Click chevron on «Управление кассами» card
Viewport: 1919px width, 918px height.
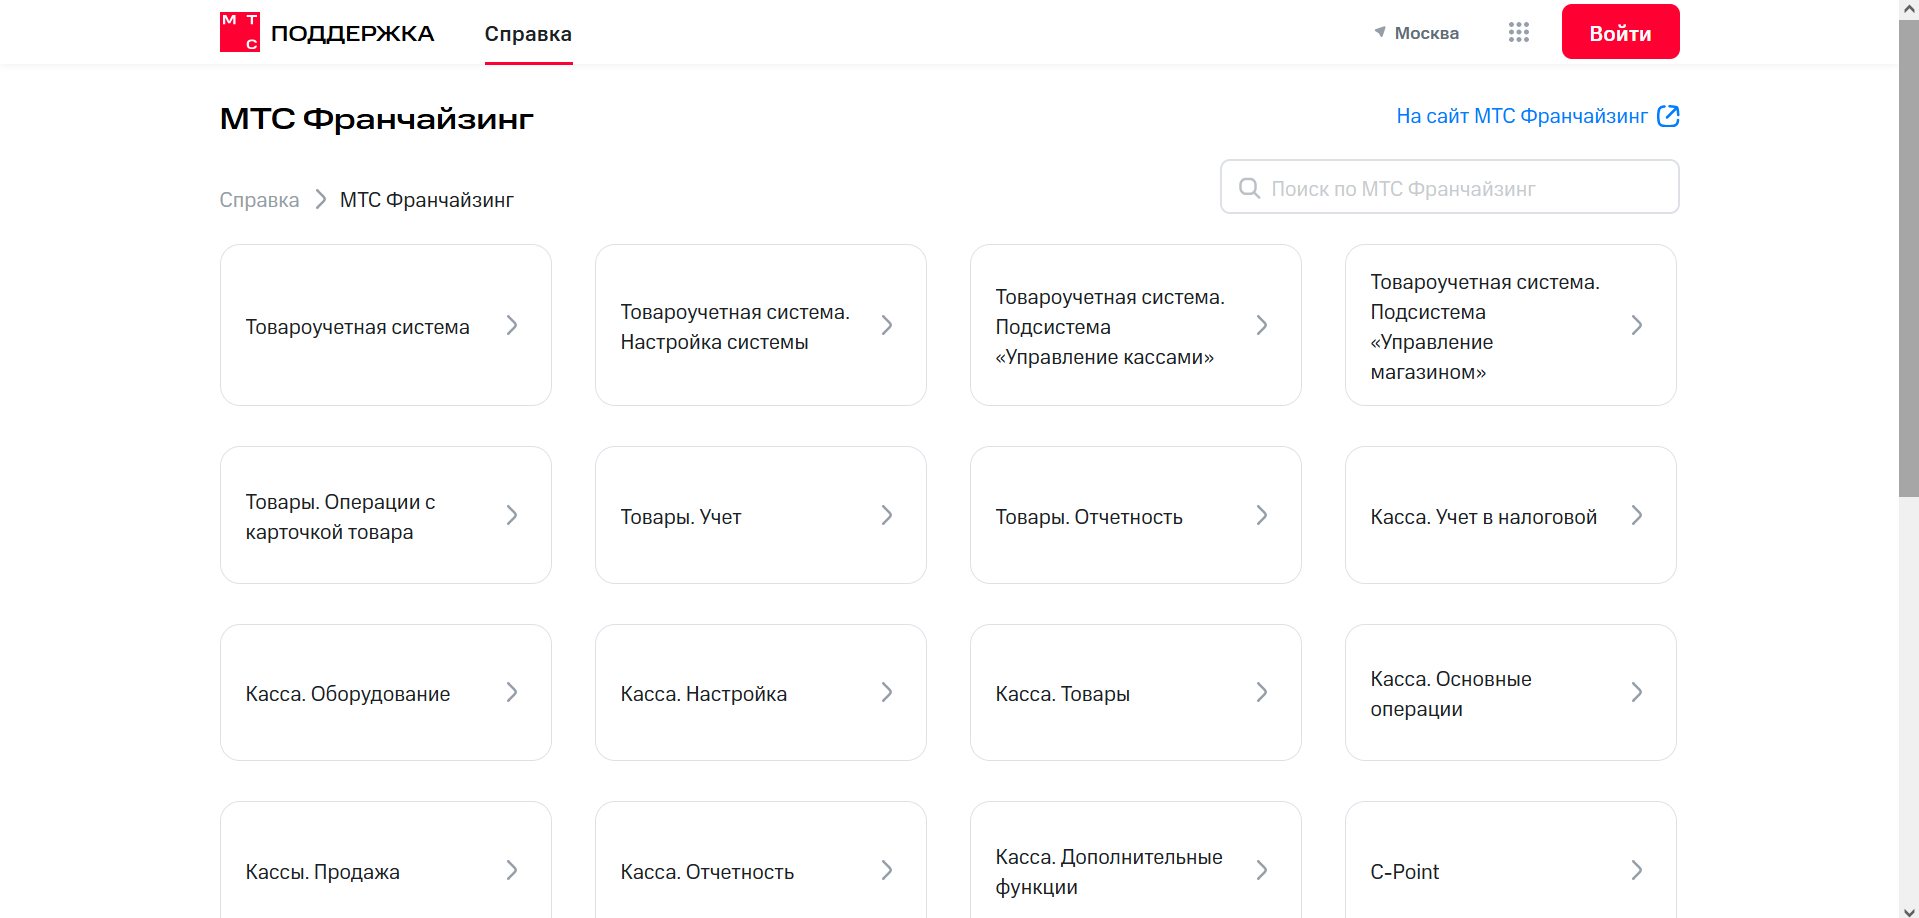(1262, 325)
